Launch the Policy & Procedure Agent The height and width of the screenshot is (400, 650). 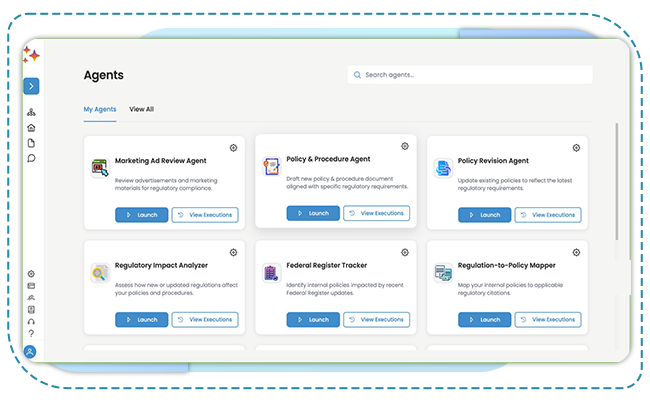(313, 213)
